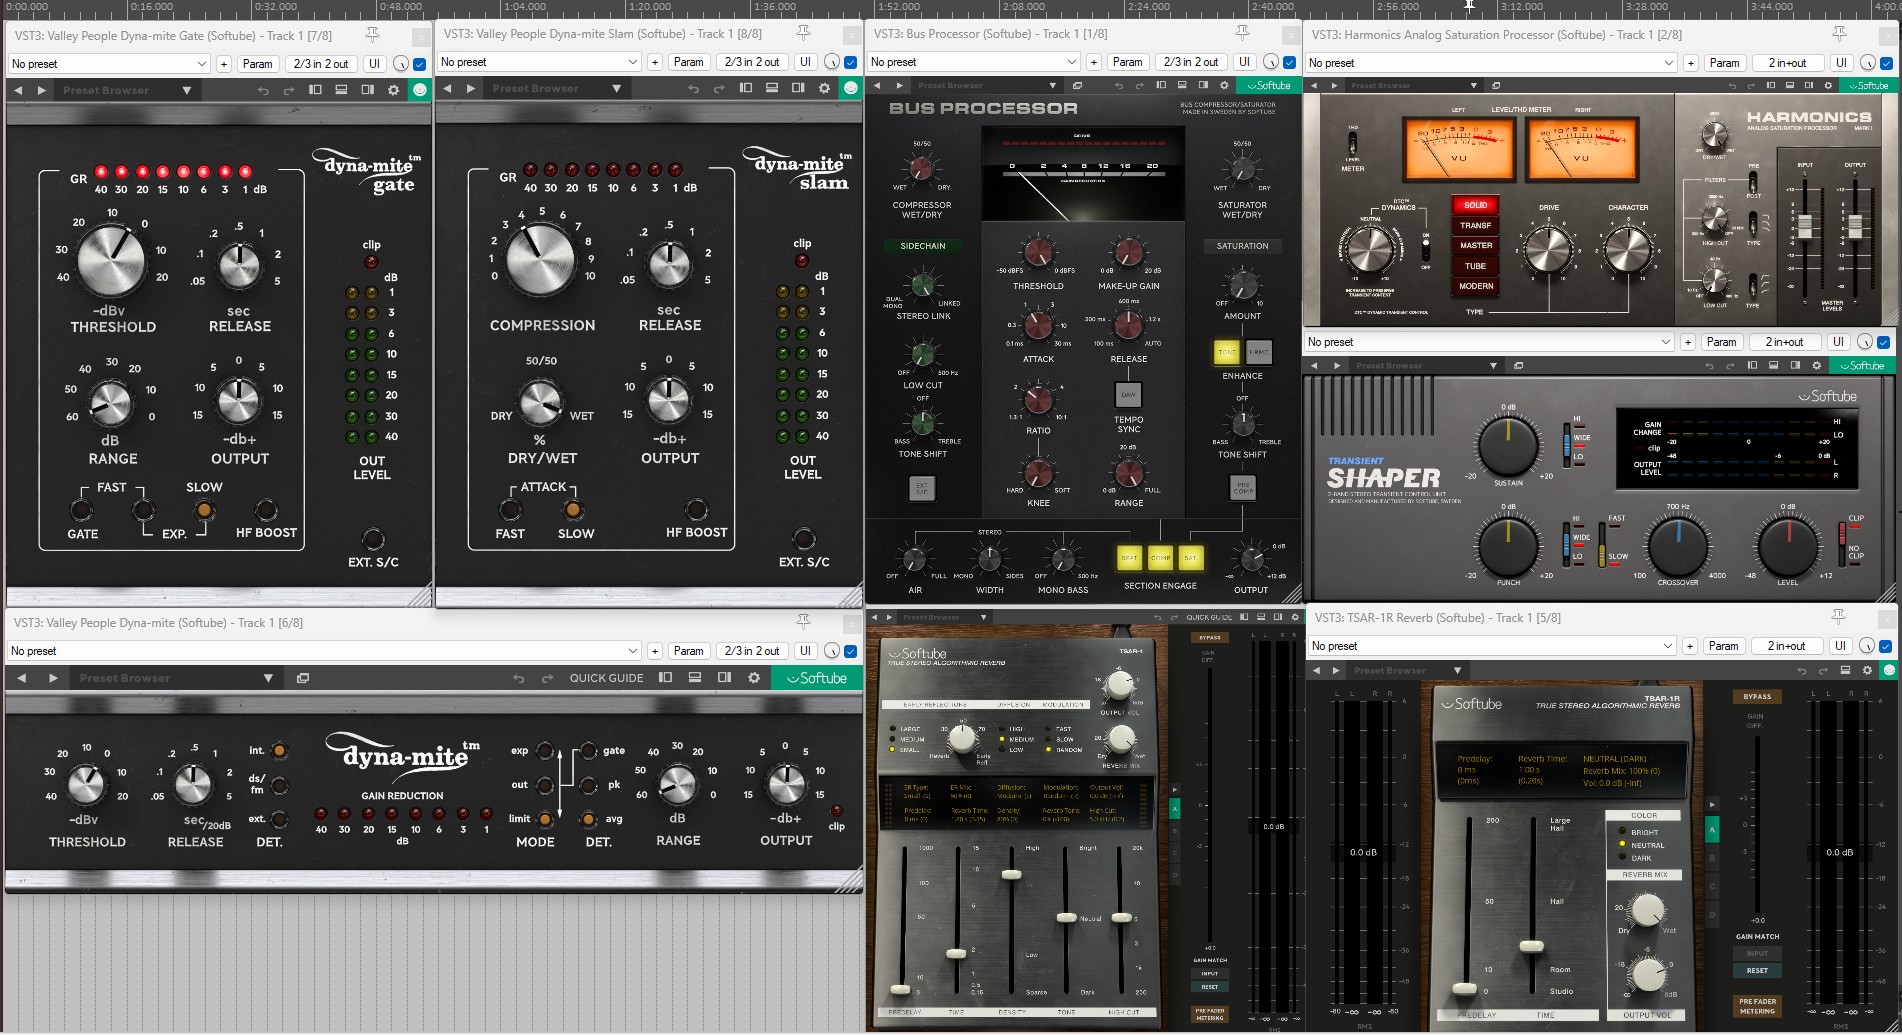Expand the COLOR selector on TSAR-1R
The image size is (1902, 1035).
(1641, 815)
